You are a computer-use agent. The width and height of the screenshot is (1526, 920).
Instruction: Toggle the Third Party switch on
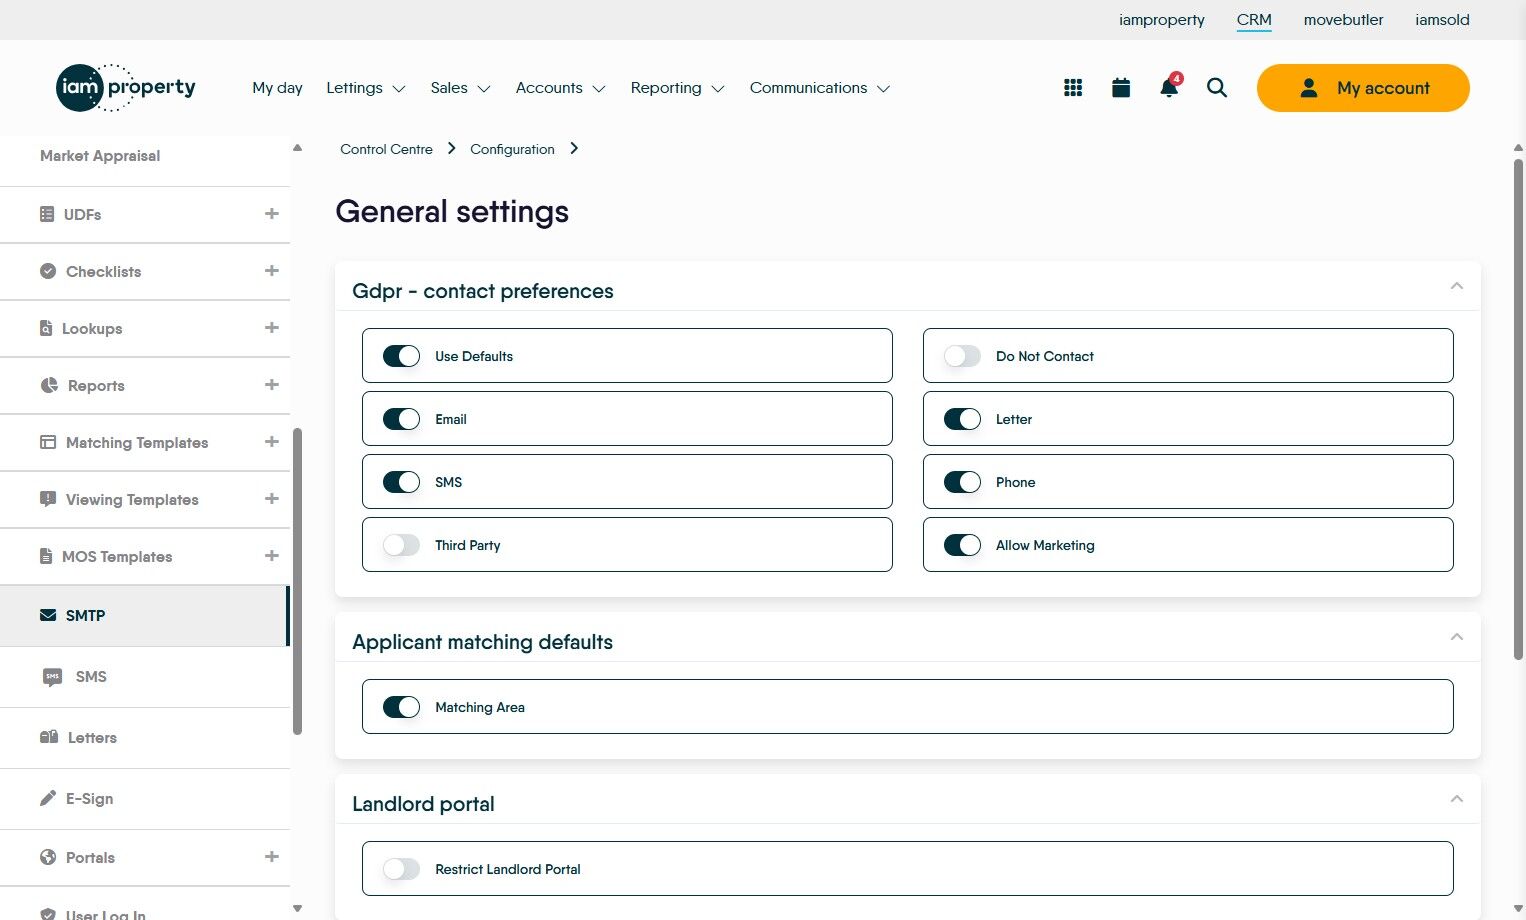[x=402, y=545]
